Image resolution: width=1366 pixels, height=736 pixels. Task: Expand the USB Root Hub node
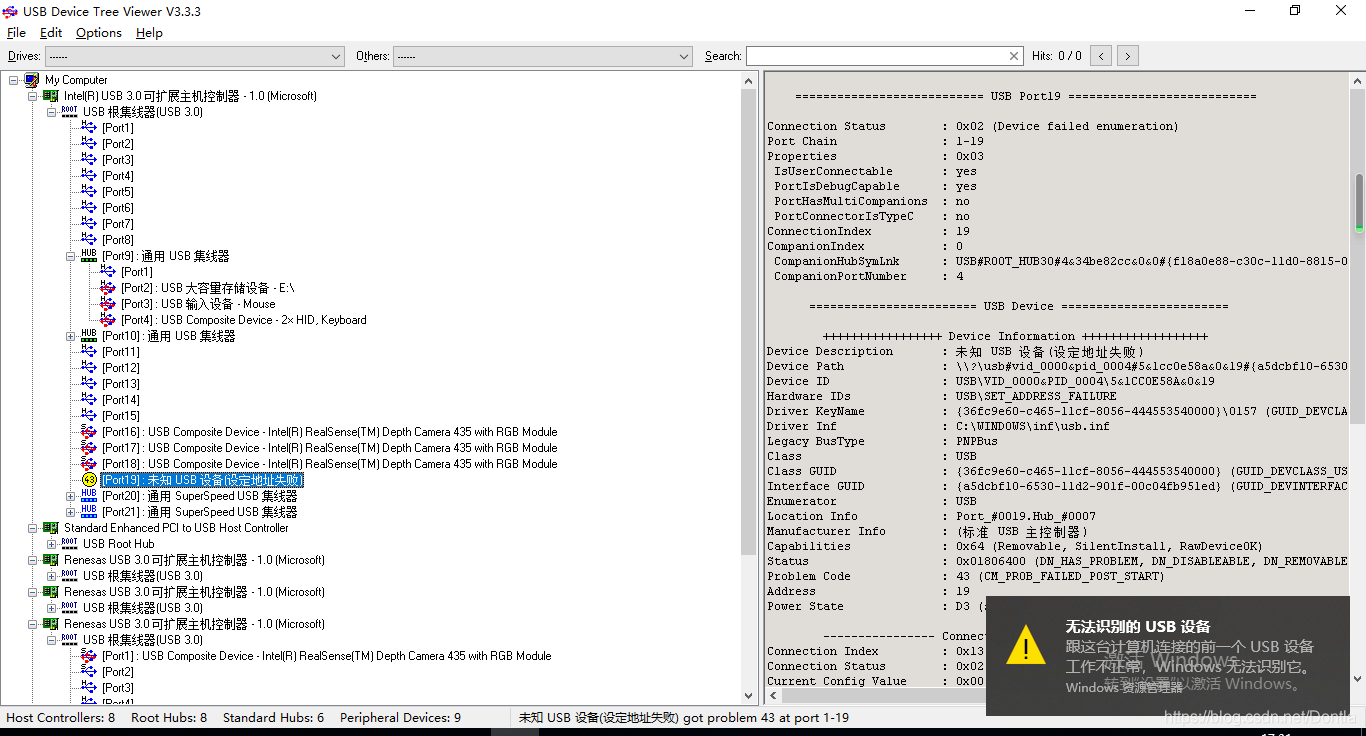click(x=51, y=544)
